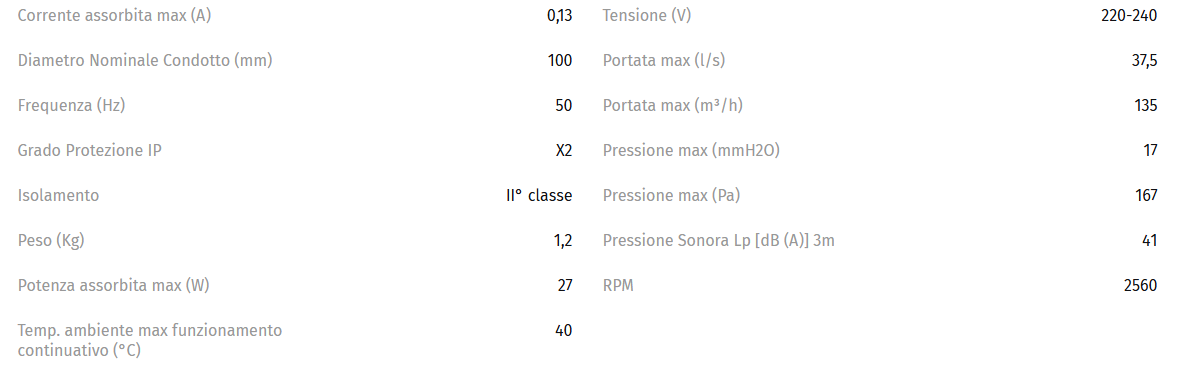Select the 135 flow rate value
Screen dimensions: 1180x370
(x=1145, y=106)
